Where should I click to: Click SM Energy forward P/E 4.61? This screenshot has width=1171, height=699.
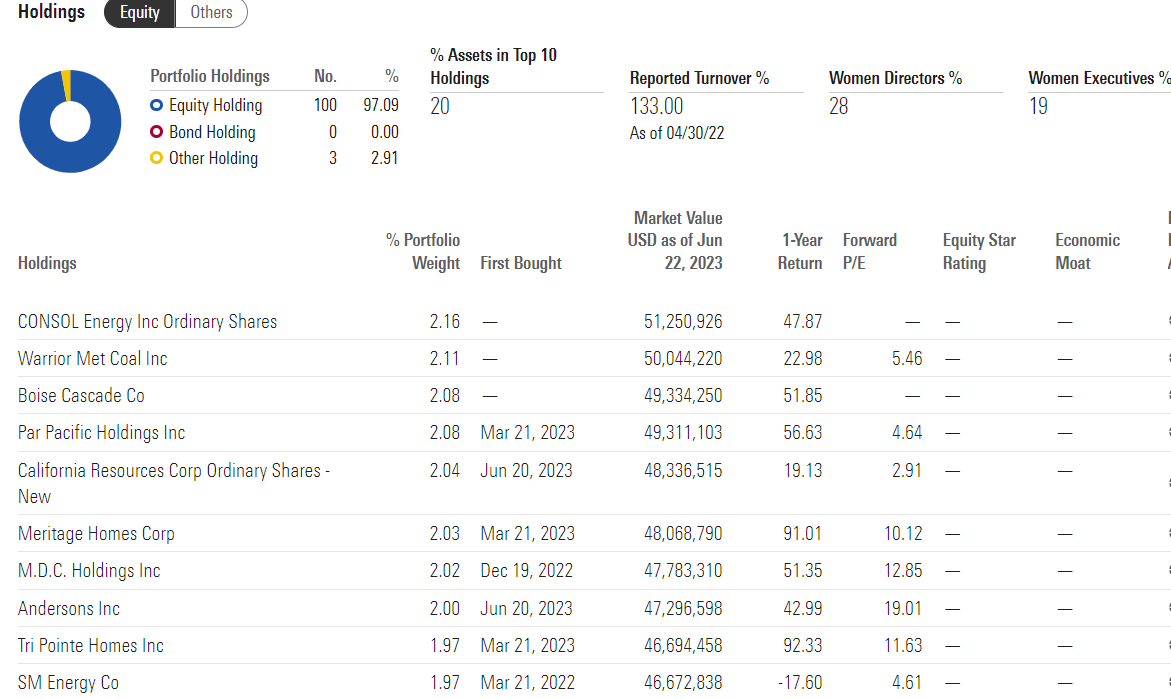[x=907, y=683]
